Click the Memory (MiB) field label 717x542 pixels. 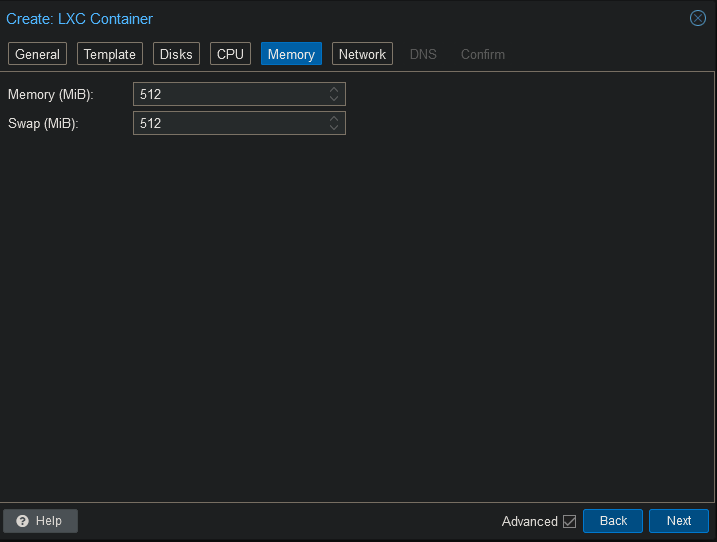point(50,95)
